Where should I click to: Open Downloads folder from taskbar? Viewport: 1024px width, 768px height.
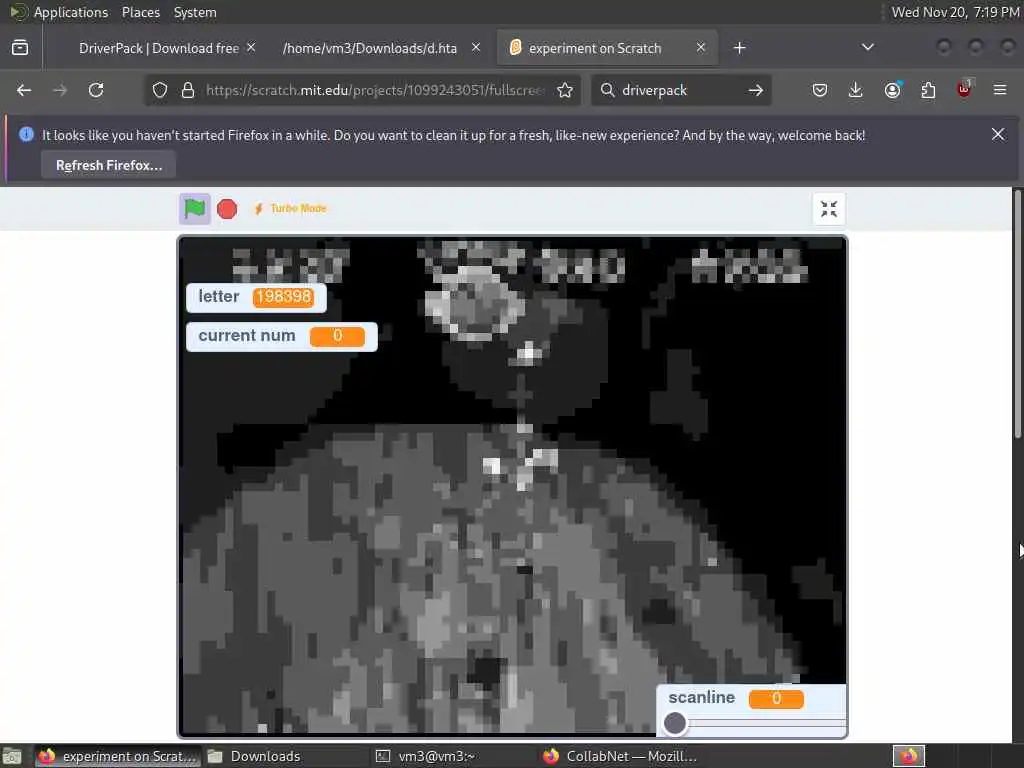coord(255,756)
